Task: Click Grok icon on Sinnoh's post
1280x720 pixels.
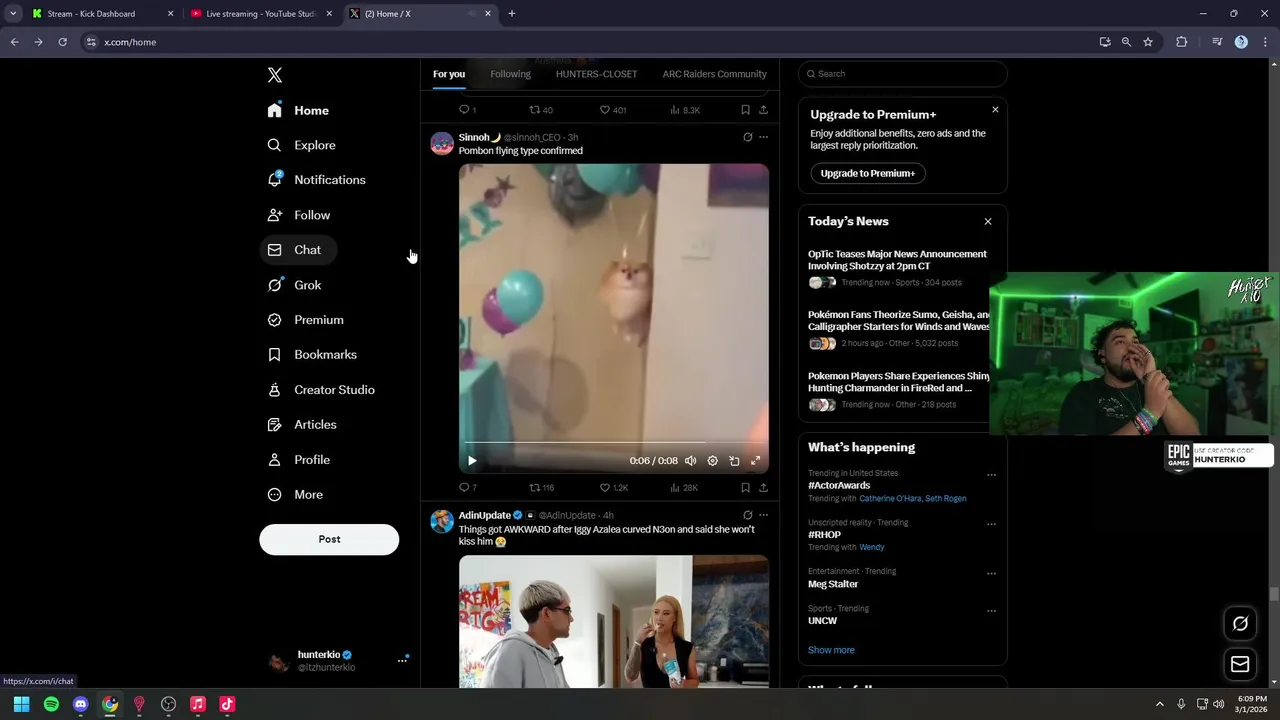Action: point(747,137)
